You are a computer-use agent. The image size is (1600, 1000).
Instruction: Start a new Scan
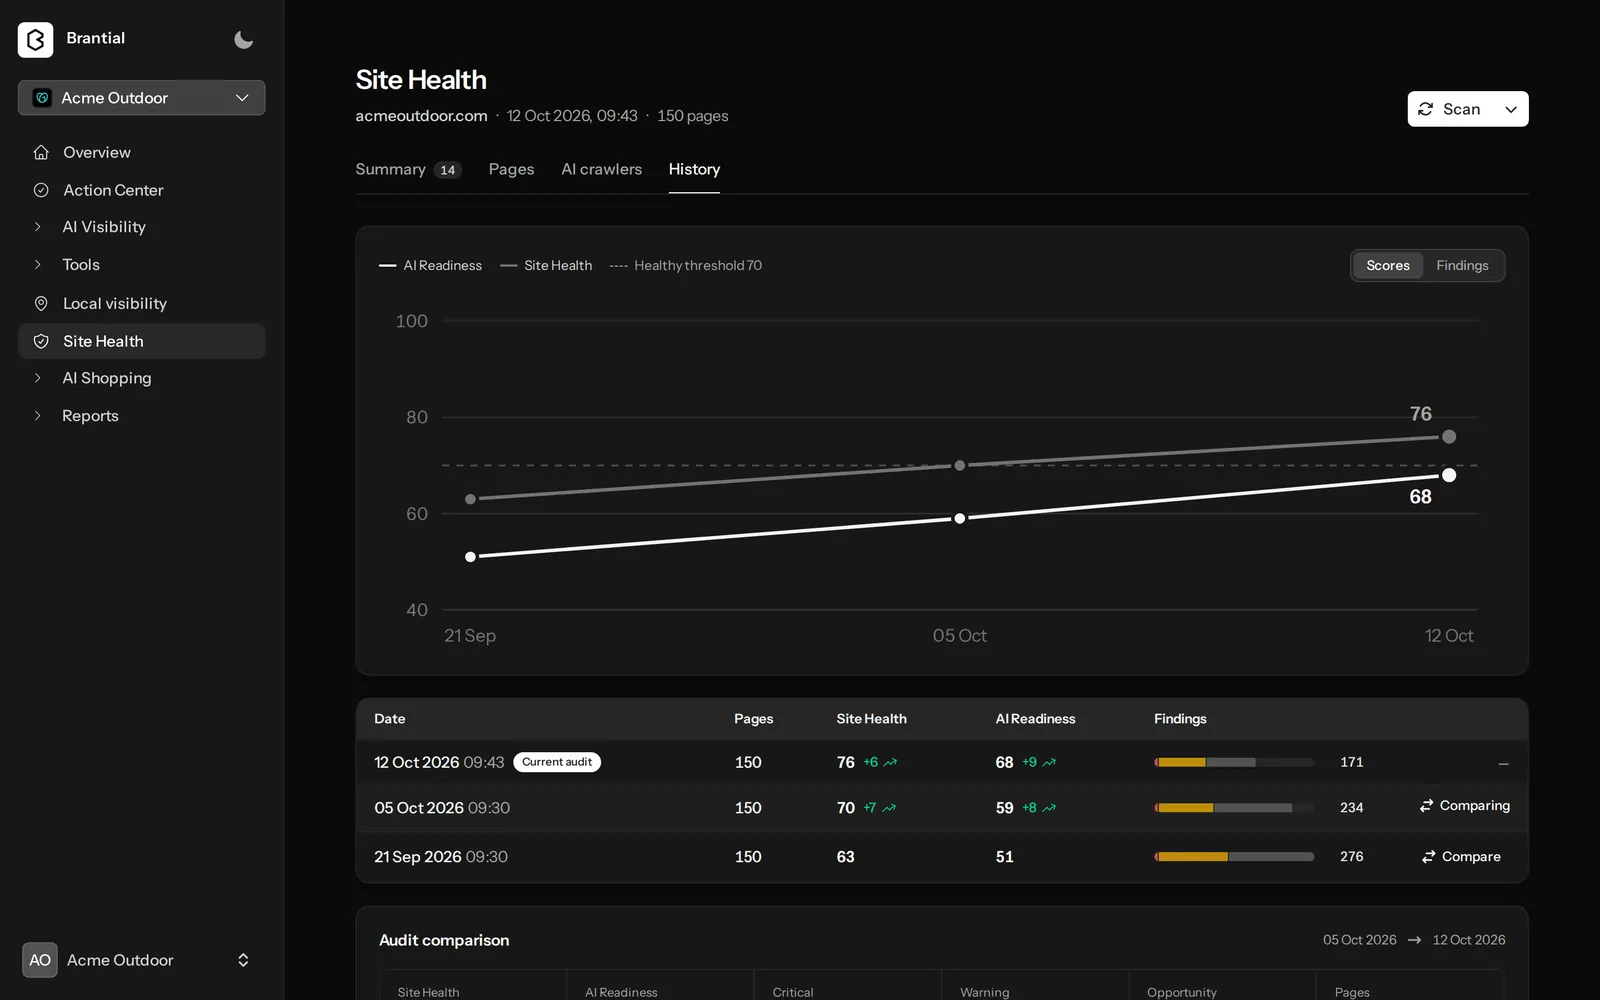pyautogui.click(x=1450, y=109)
